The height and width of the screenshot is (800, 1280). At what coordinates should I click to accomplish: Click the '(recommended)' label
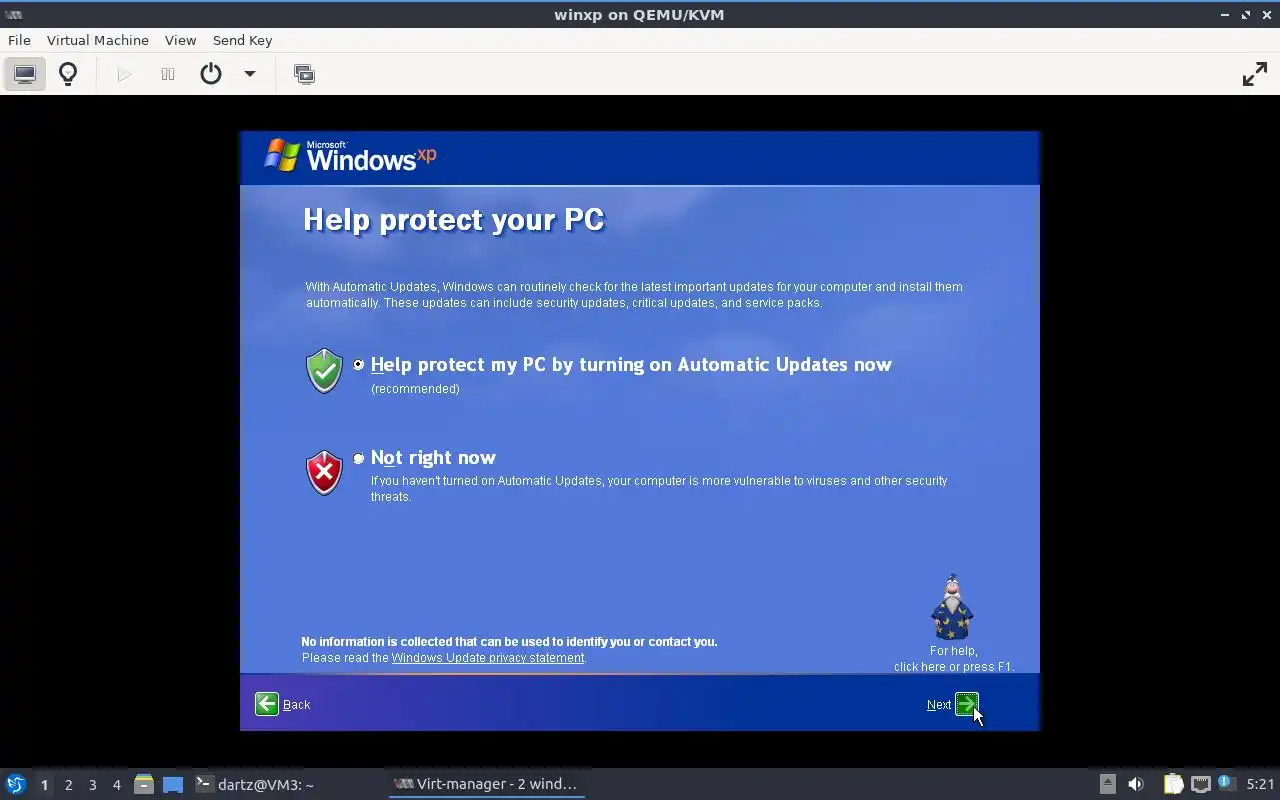[x=415, y=389]
